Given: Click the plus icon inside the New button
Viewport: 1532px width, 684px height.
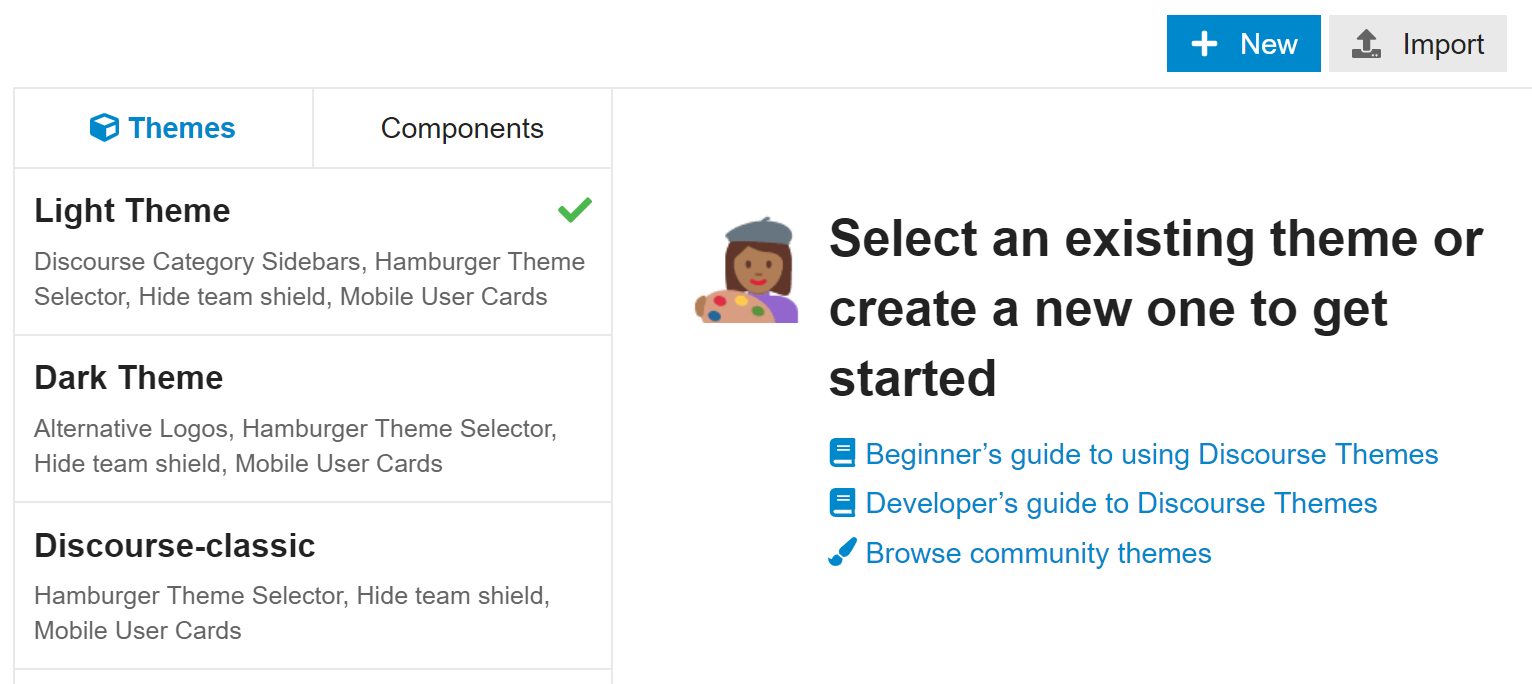Looking at the screenshot, I should click(x=1204, y=43).
